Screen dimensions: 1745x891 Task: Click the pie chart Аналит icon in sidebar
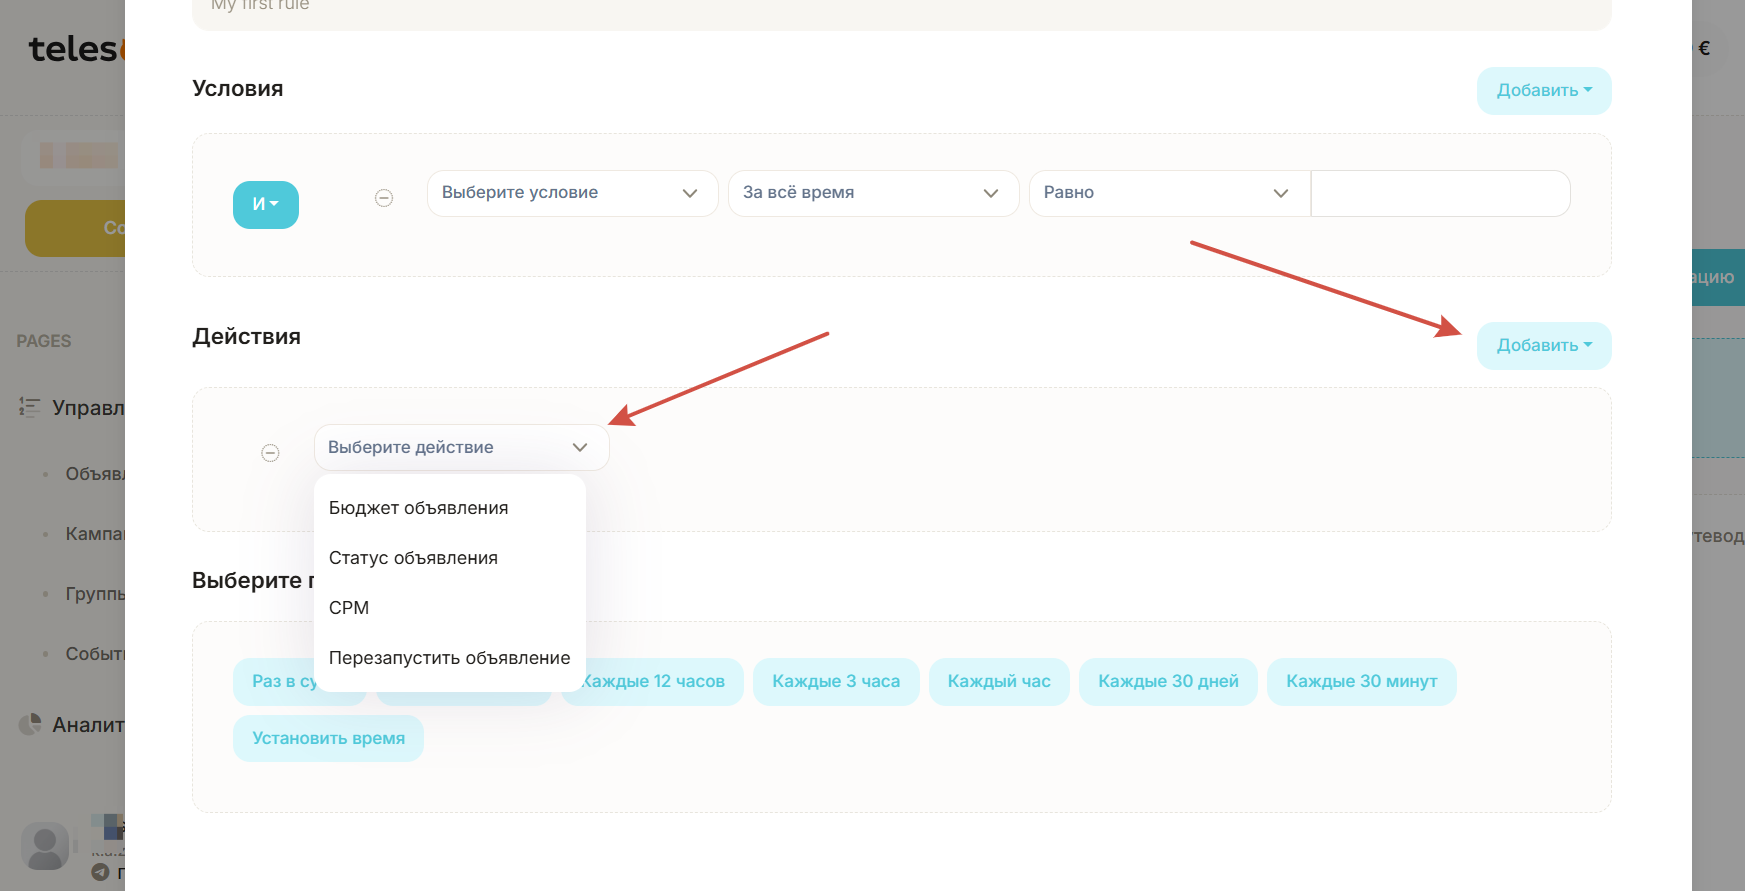(31, 724)
